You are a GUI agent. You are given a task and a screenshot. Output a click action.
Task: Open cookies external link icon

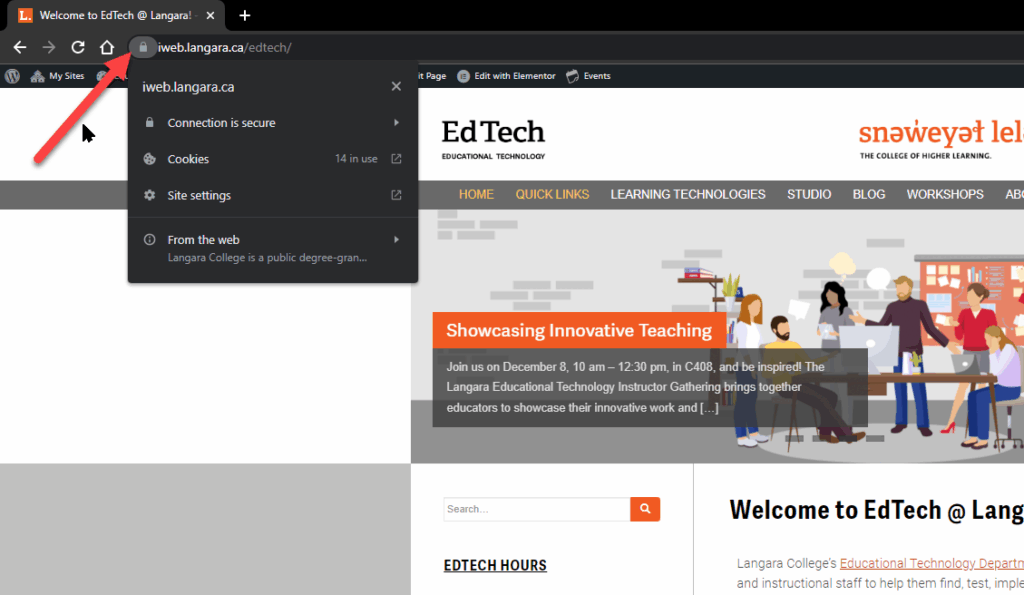(x=396, y=159)
